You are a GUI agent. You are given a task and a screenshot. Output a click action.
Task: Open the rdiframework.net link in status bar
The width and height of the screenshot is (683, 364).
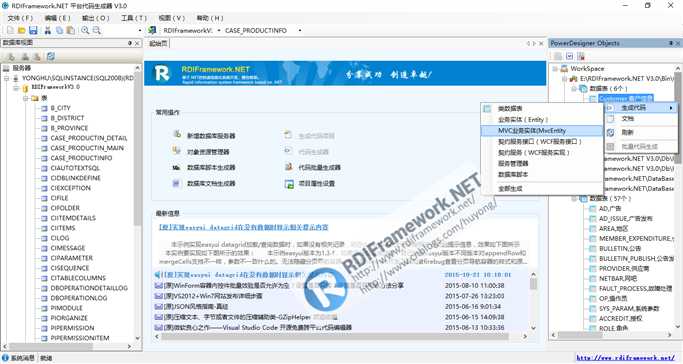click(626, 358)
